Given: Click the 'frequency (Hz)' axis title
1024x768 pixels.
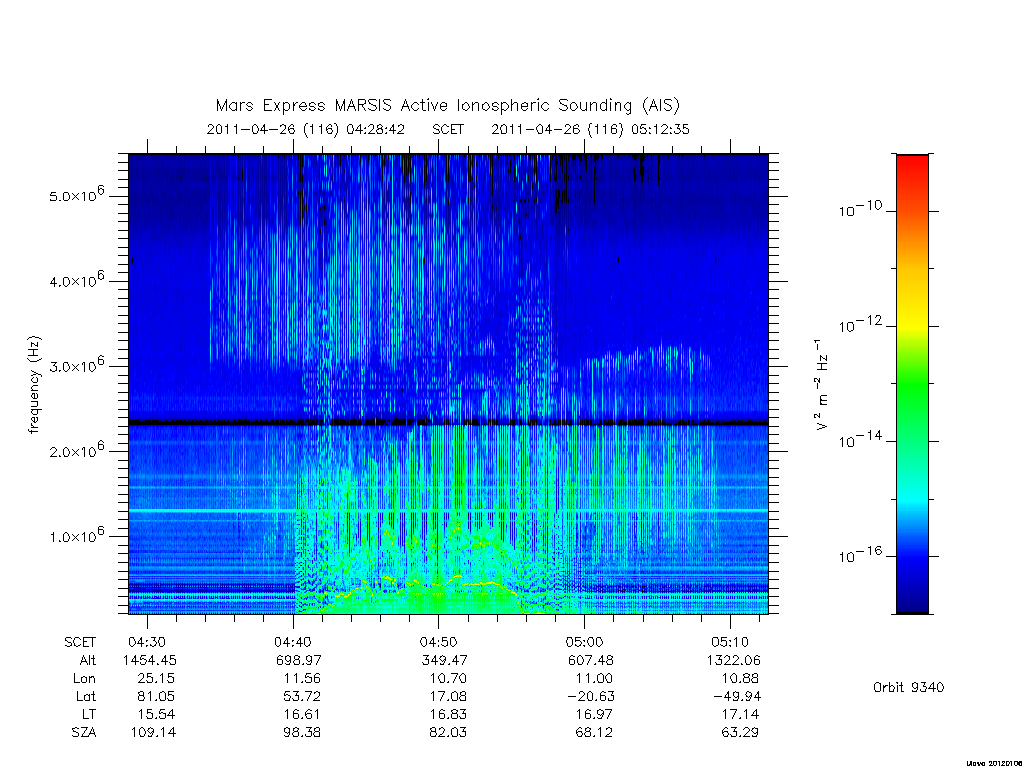Looking at the screenshot, I should click(34, 385).
